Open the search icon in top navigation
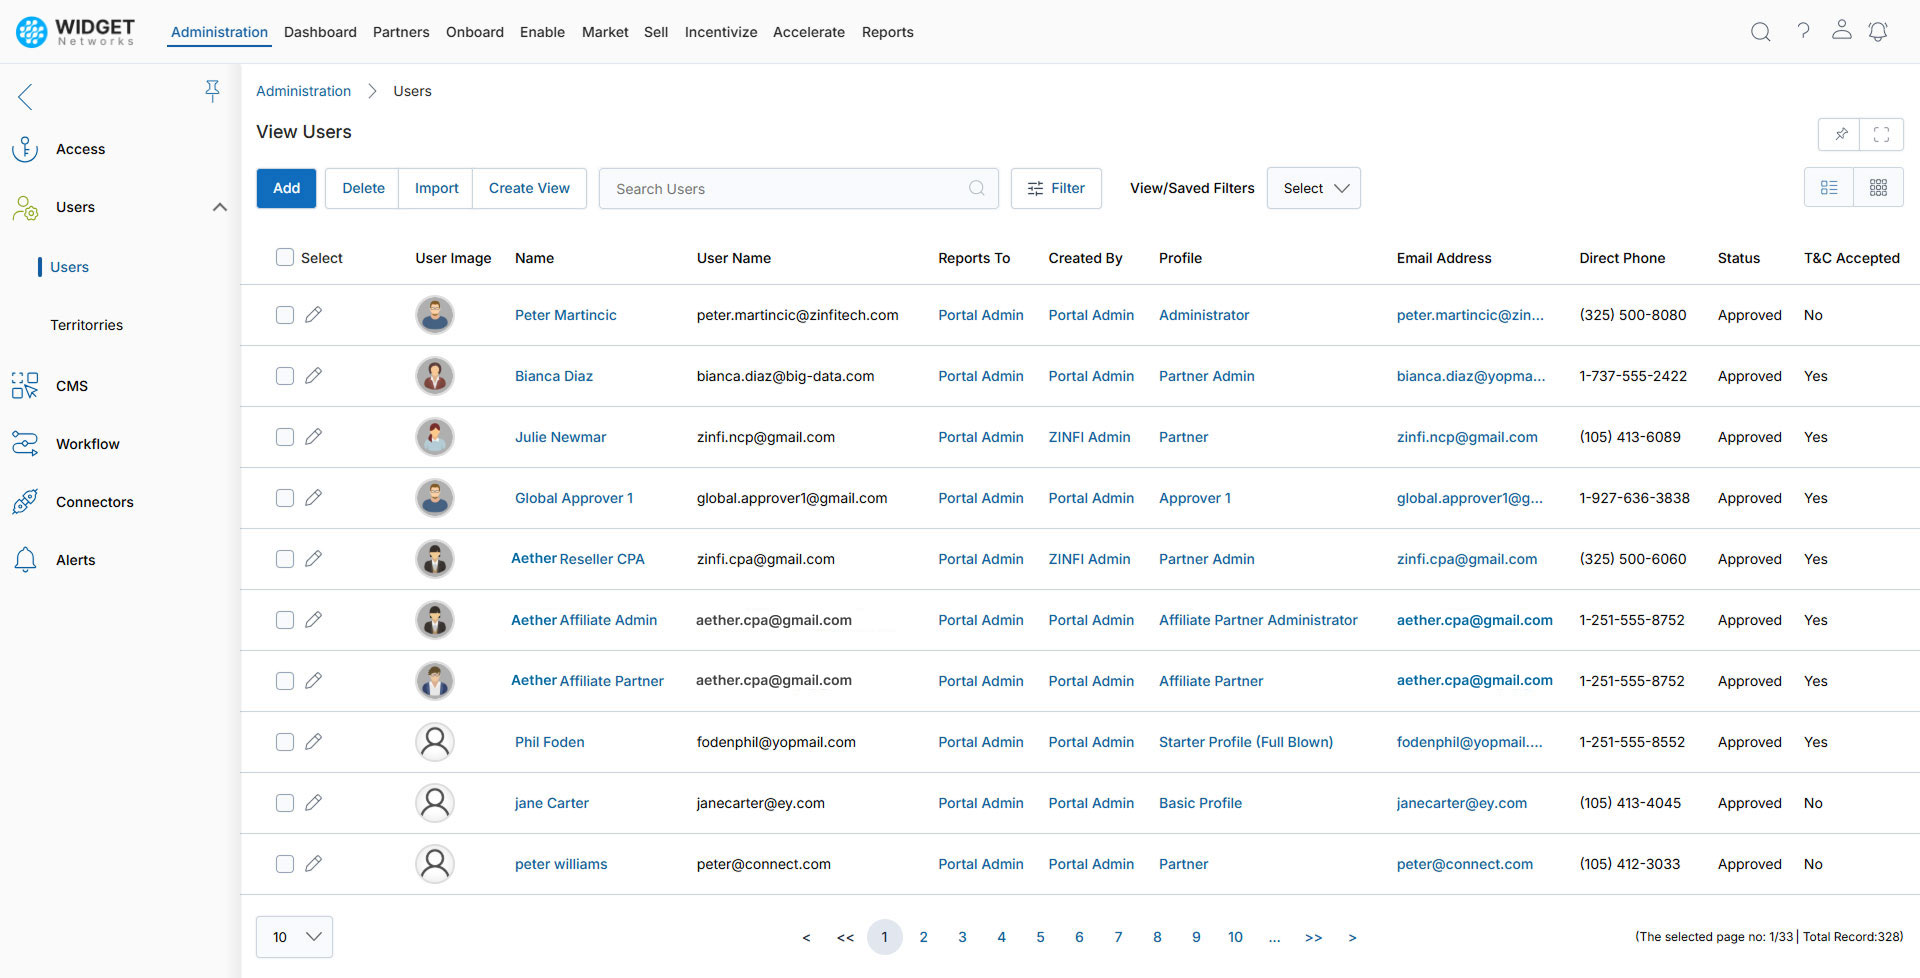The width and height of the screenshot is (1920, 978). tap(1760, 31)
